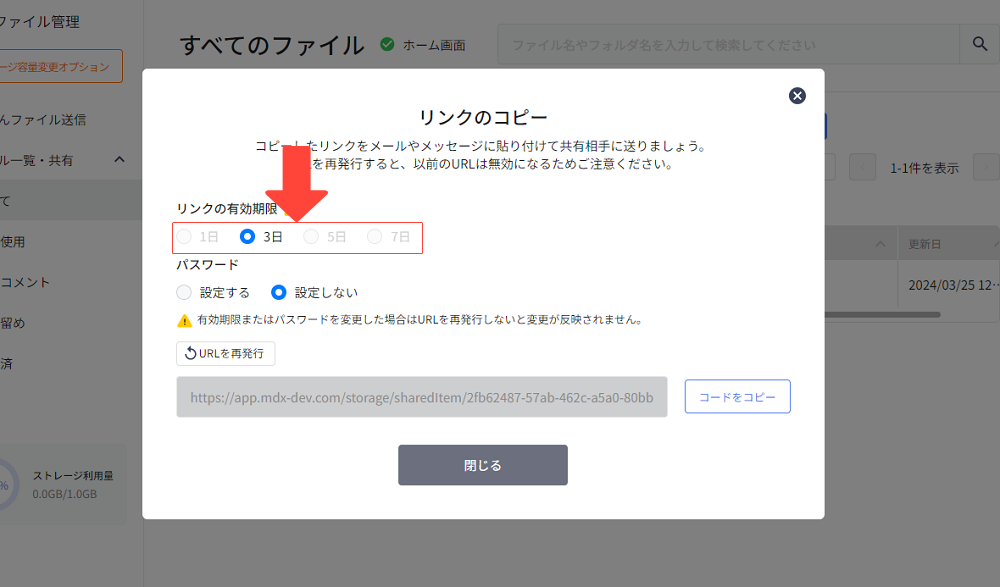Click the ストレージ利用量 usage panel

62,485
